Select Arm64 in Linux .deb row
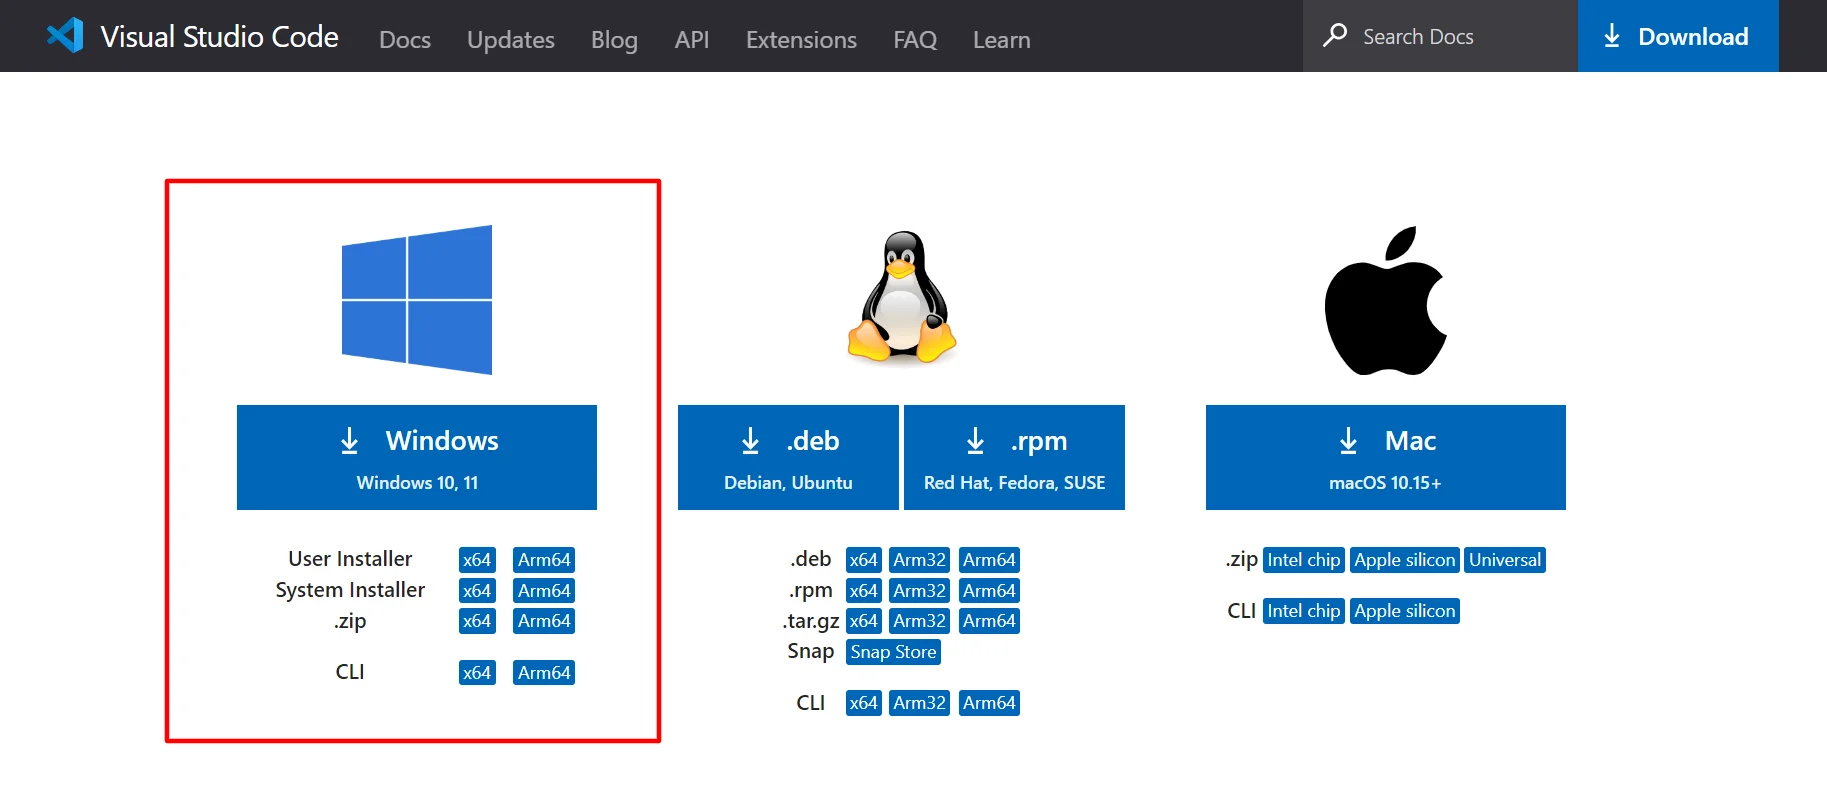 [989, 560]
